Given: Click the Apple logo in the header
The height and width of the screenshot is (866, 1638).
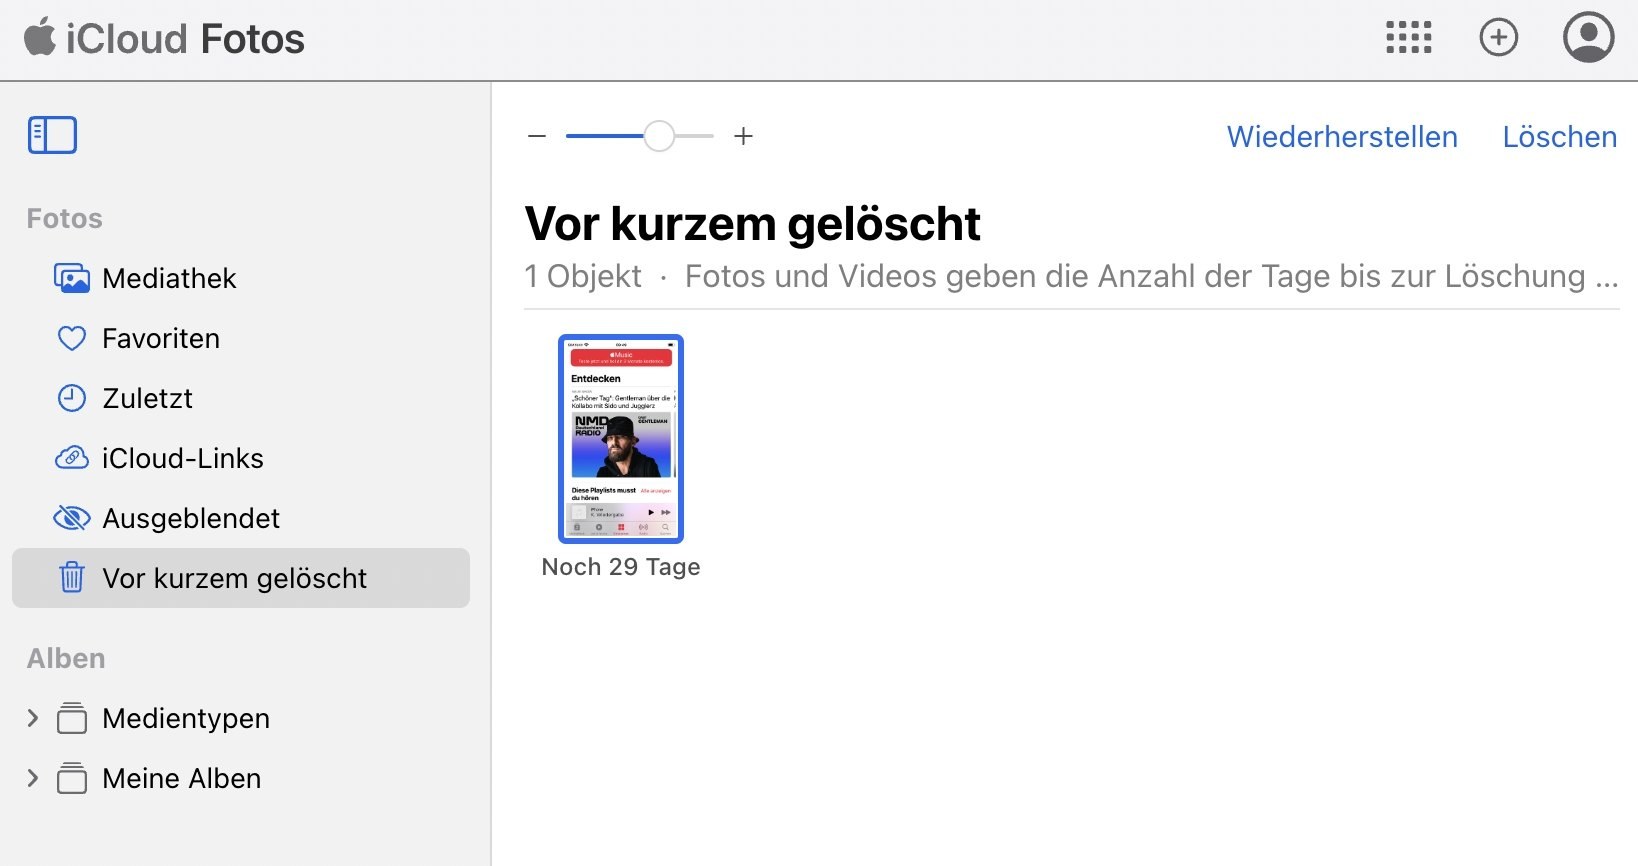Looking at the screenshot, I should (40, 38).
